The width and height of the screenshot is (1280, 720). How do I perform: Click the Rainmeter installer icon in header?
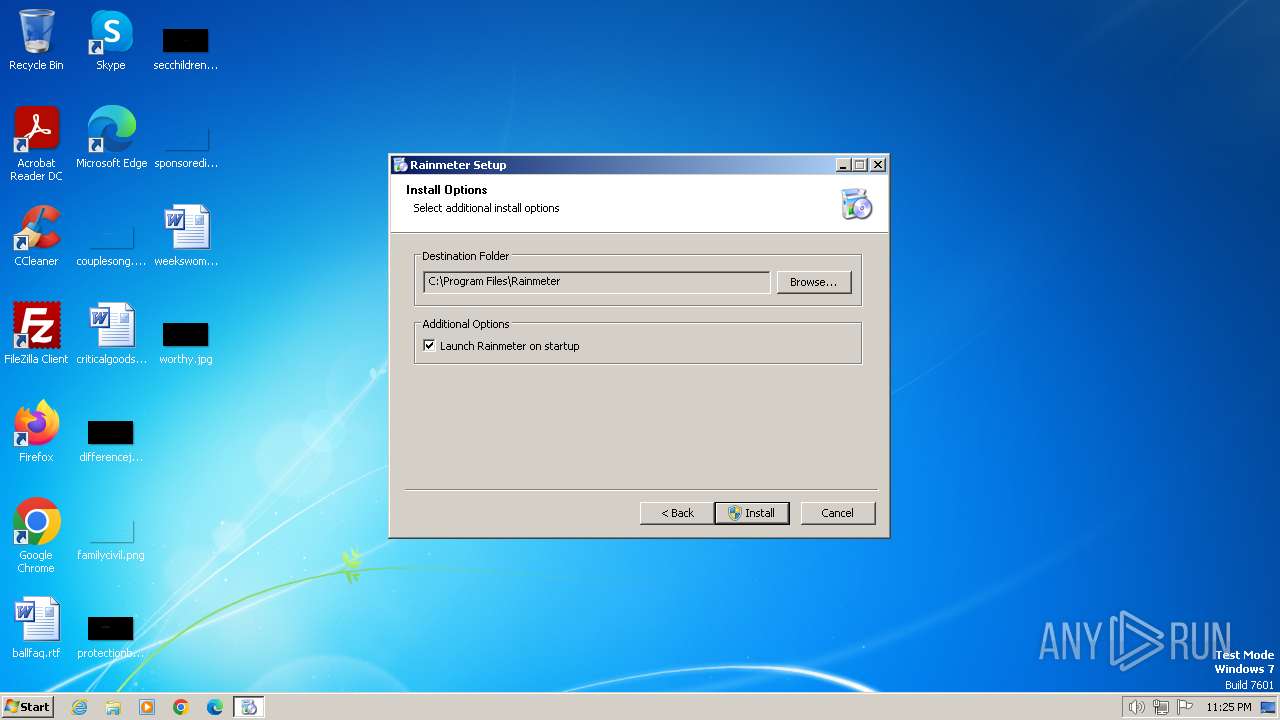(x=857, y=203)
